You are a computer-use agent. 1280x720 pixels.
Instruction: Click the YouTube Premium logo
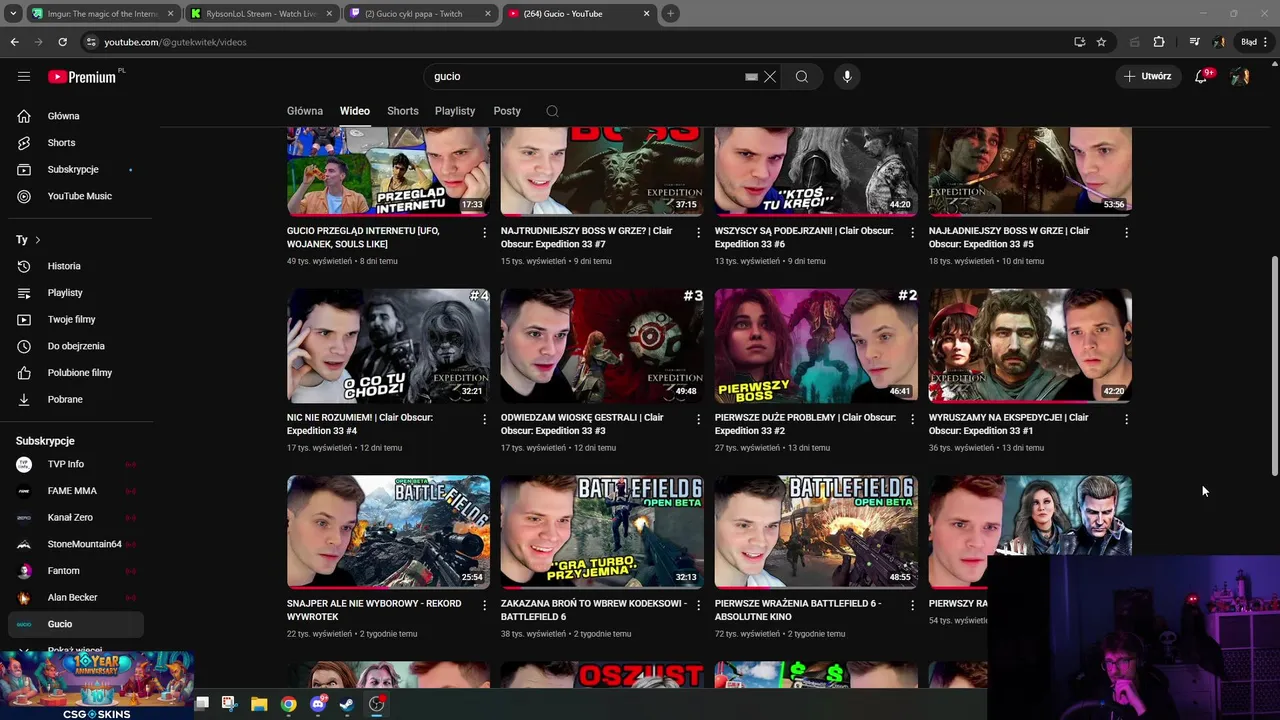[82, 77]
